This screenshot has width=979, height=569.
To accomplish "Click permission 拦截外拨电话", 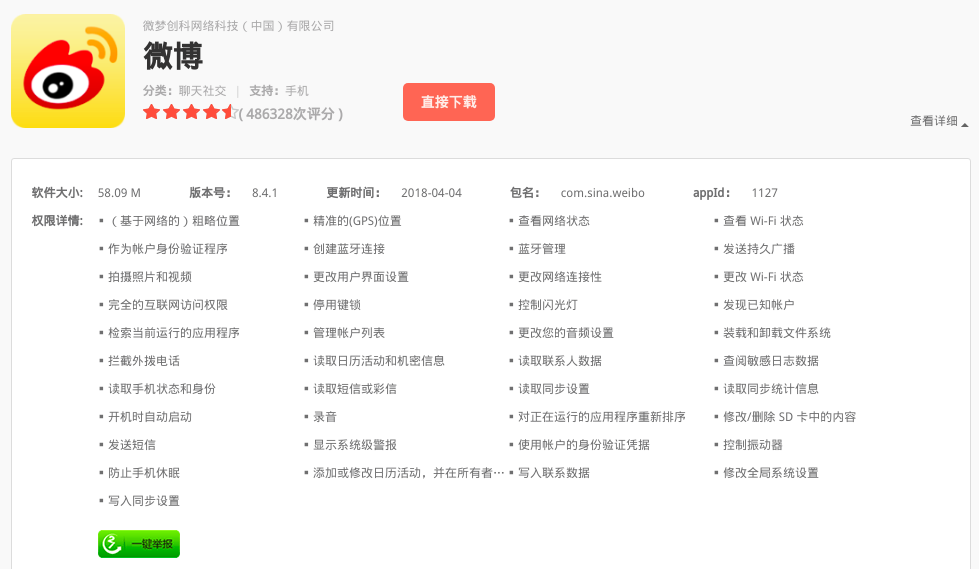I will point(144,362).
